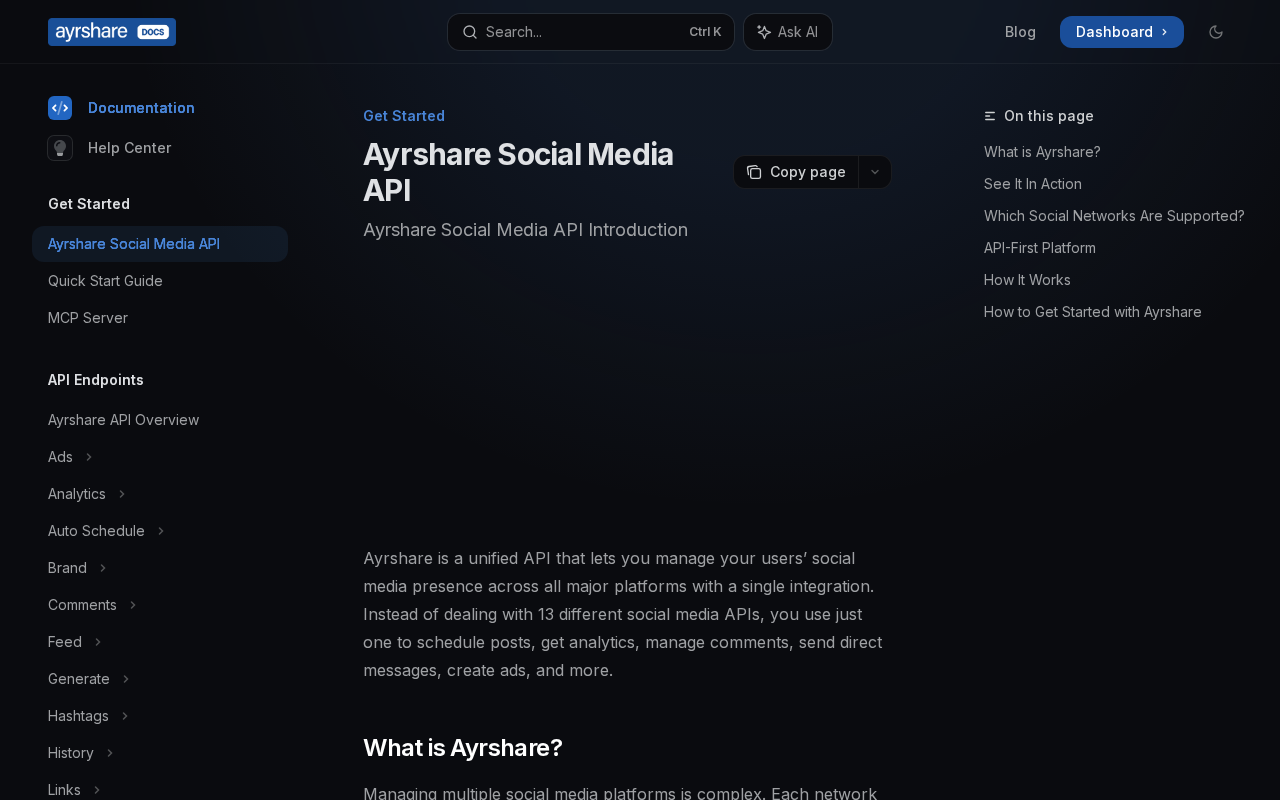Image resolution: width=1280 pixels, height=800 pixels.
Task: Click the Get Started breadcrumb link
Action: coord(404,116)
